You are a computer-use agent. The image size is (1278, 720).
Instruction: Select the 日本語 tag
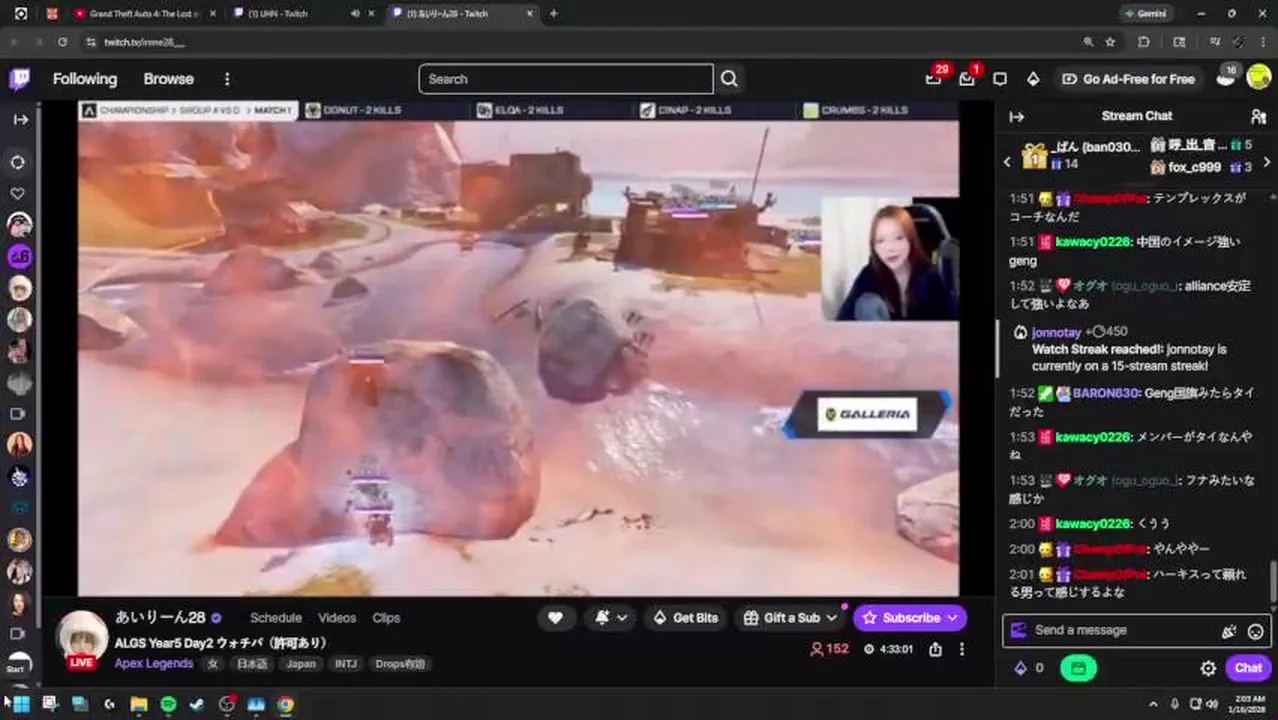pyautogui.click(x=251, y=664)
